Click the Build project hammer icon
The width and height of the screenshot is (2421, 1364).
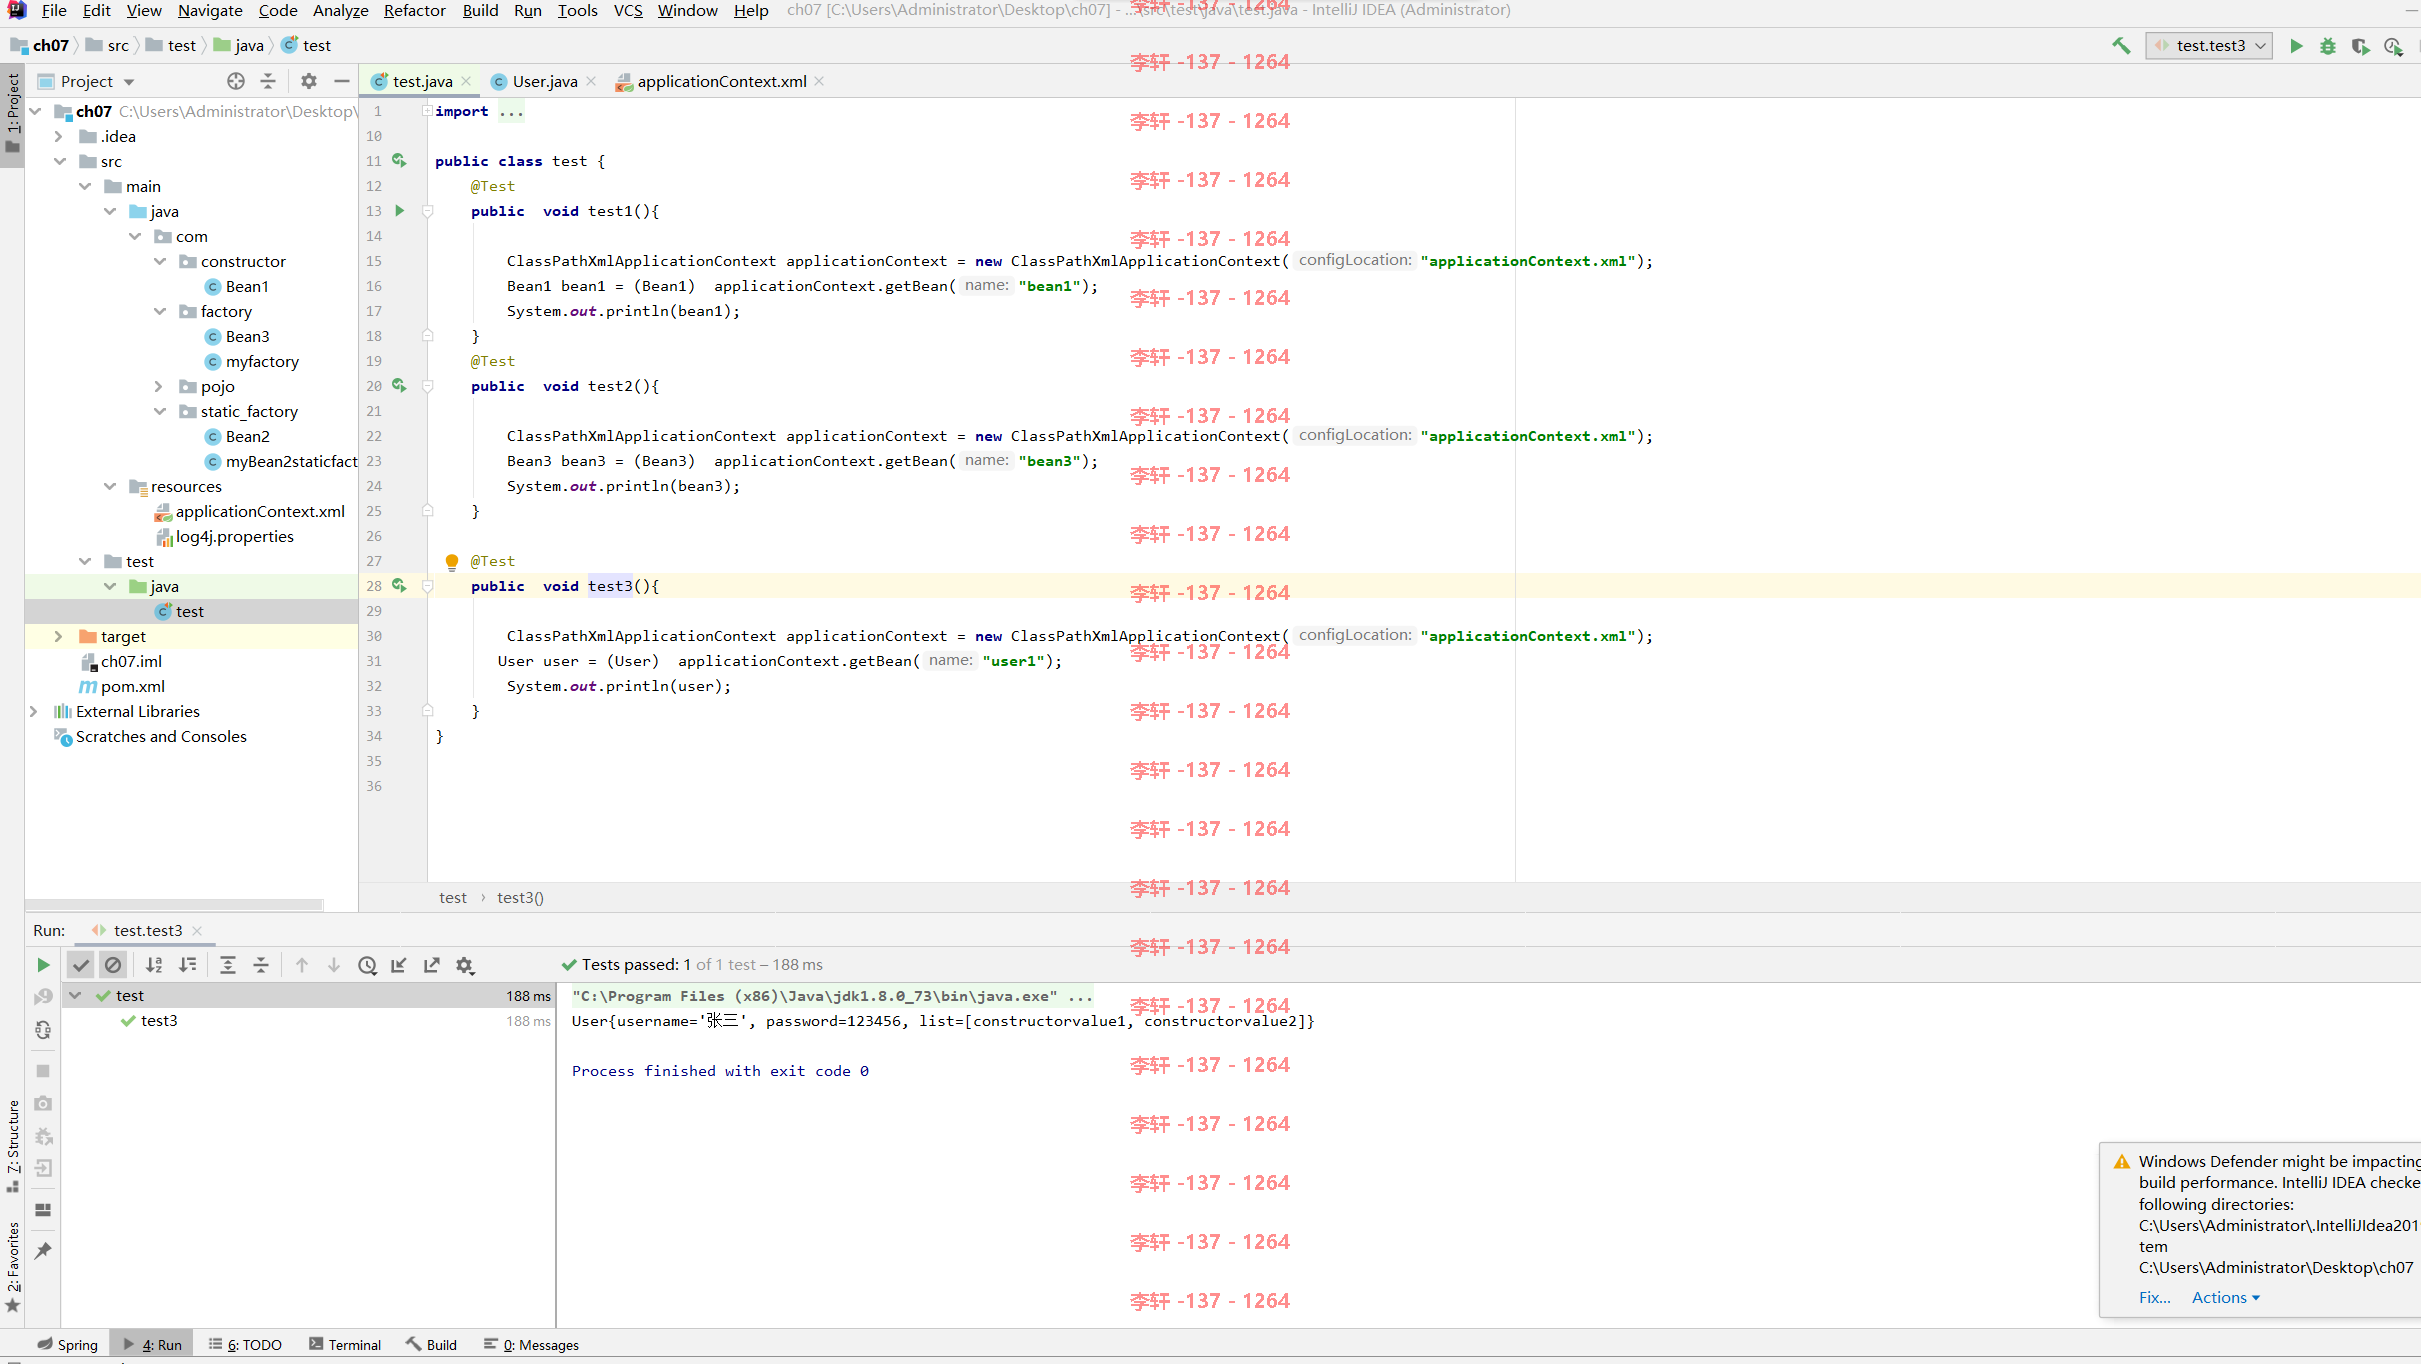(2121, 46)
